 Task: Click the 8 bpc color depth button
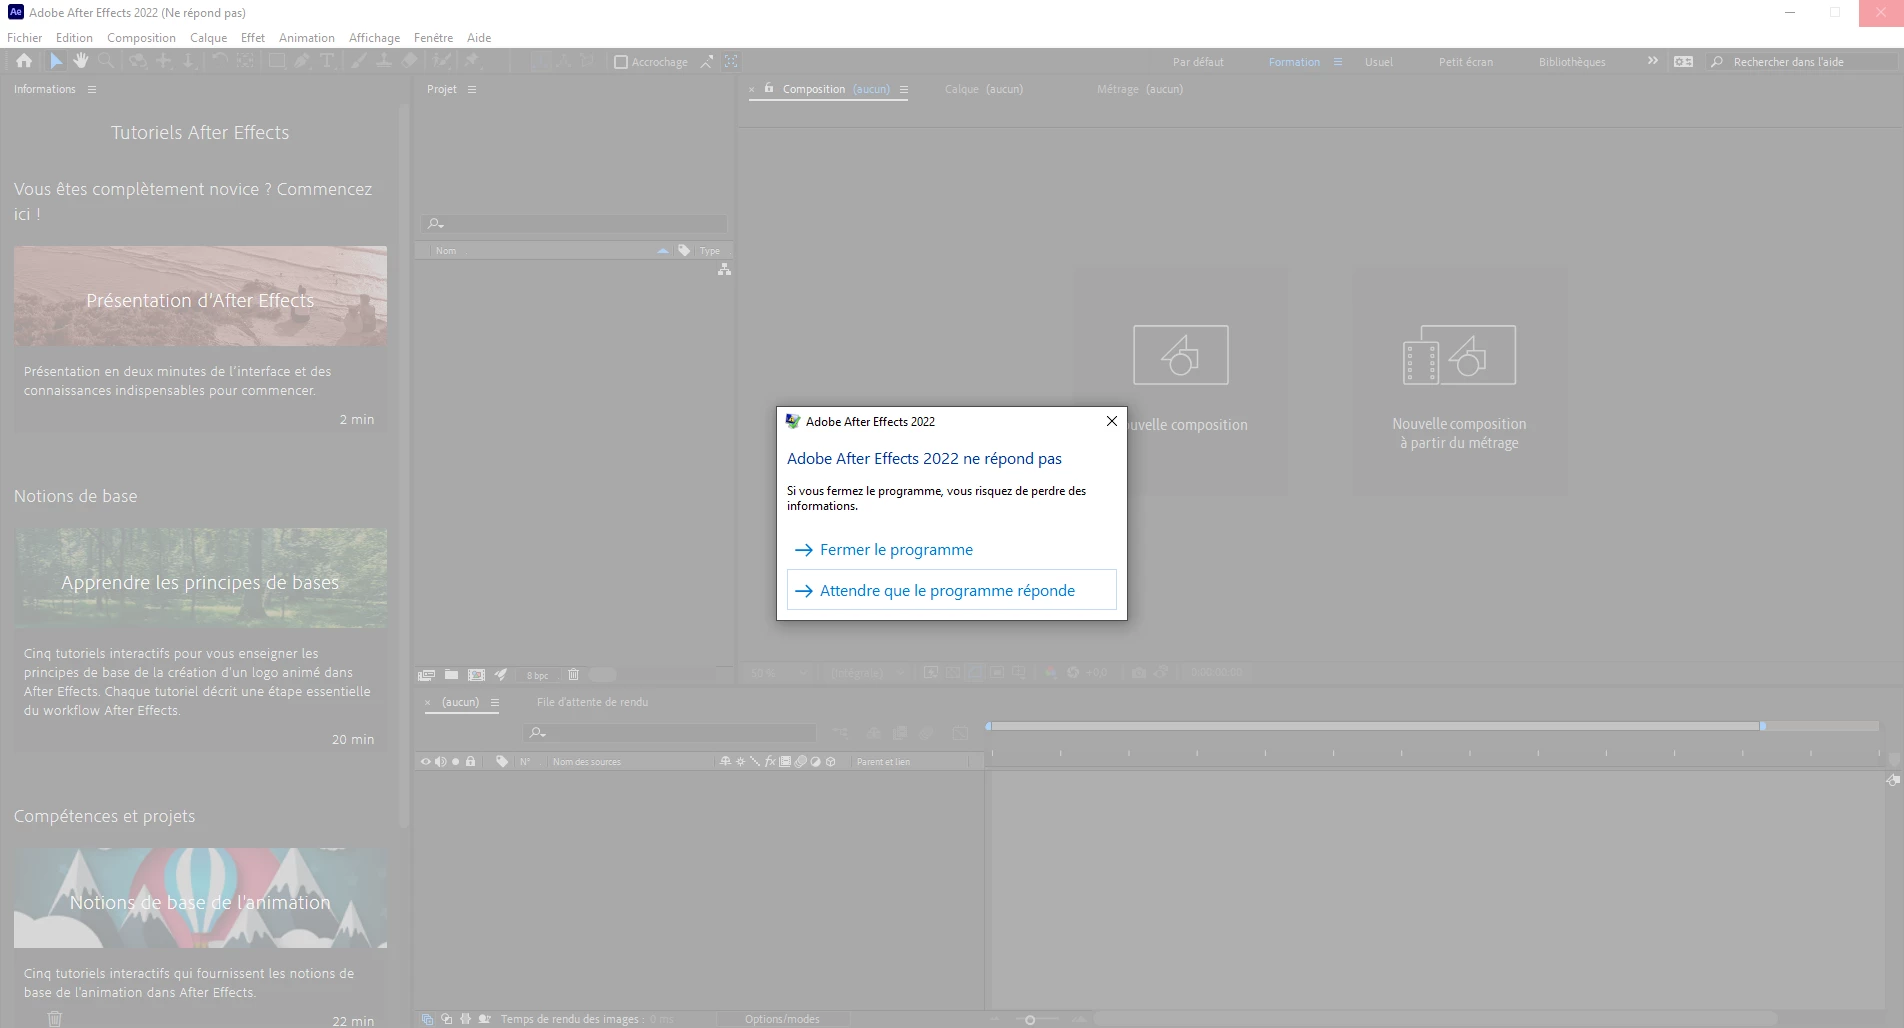[x=538, y=675]
